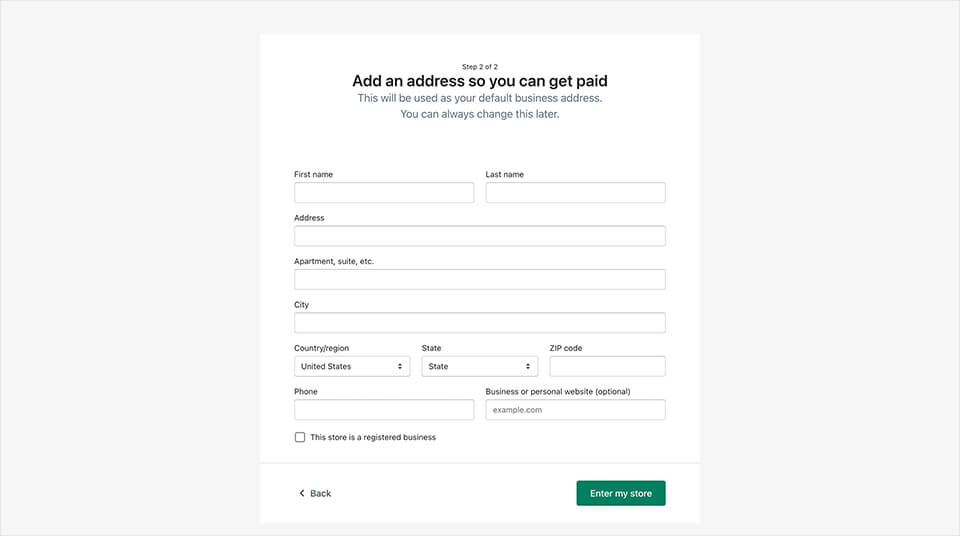Image resolution: width=960 pixels, height=536 pixels.
Task: Focus the First name field
Action: coord(384,193)
